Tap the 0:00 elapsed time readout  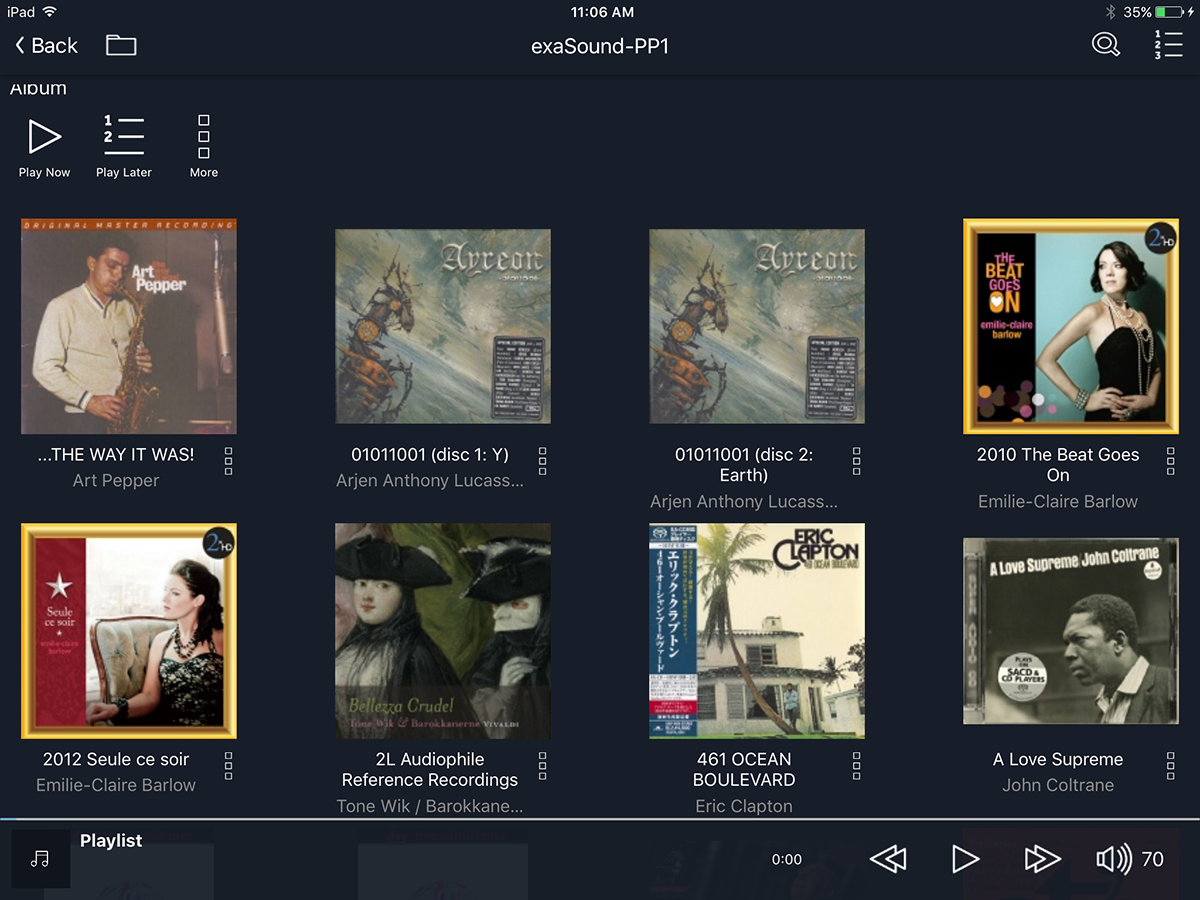click(787, 859)
